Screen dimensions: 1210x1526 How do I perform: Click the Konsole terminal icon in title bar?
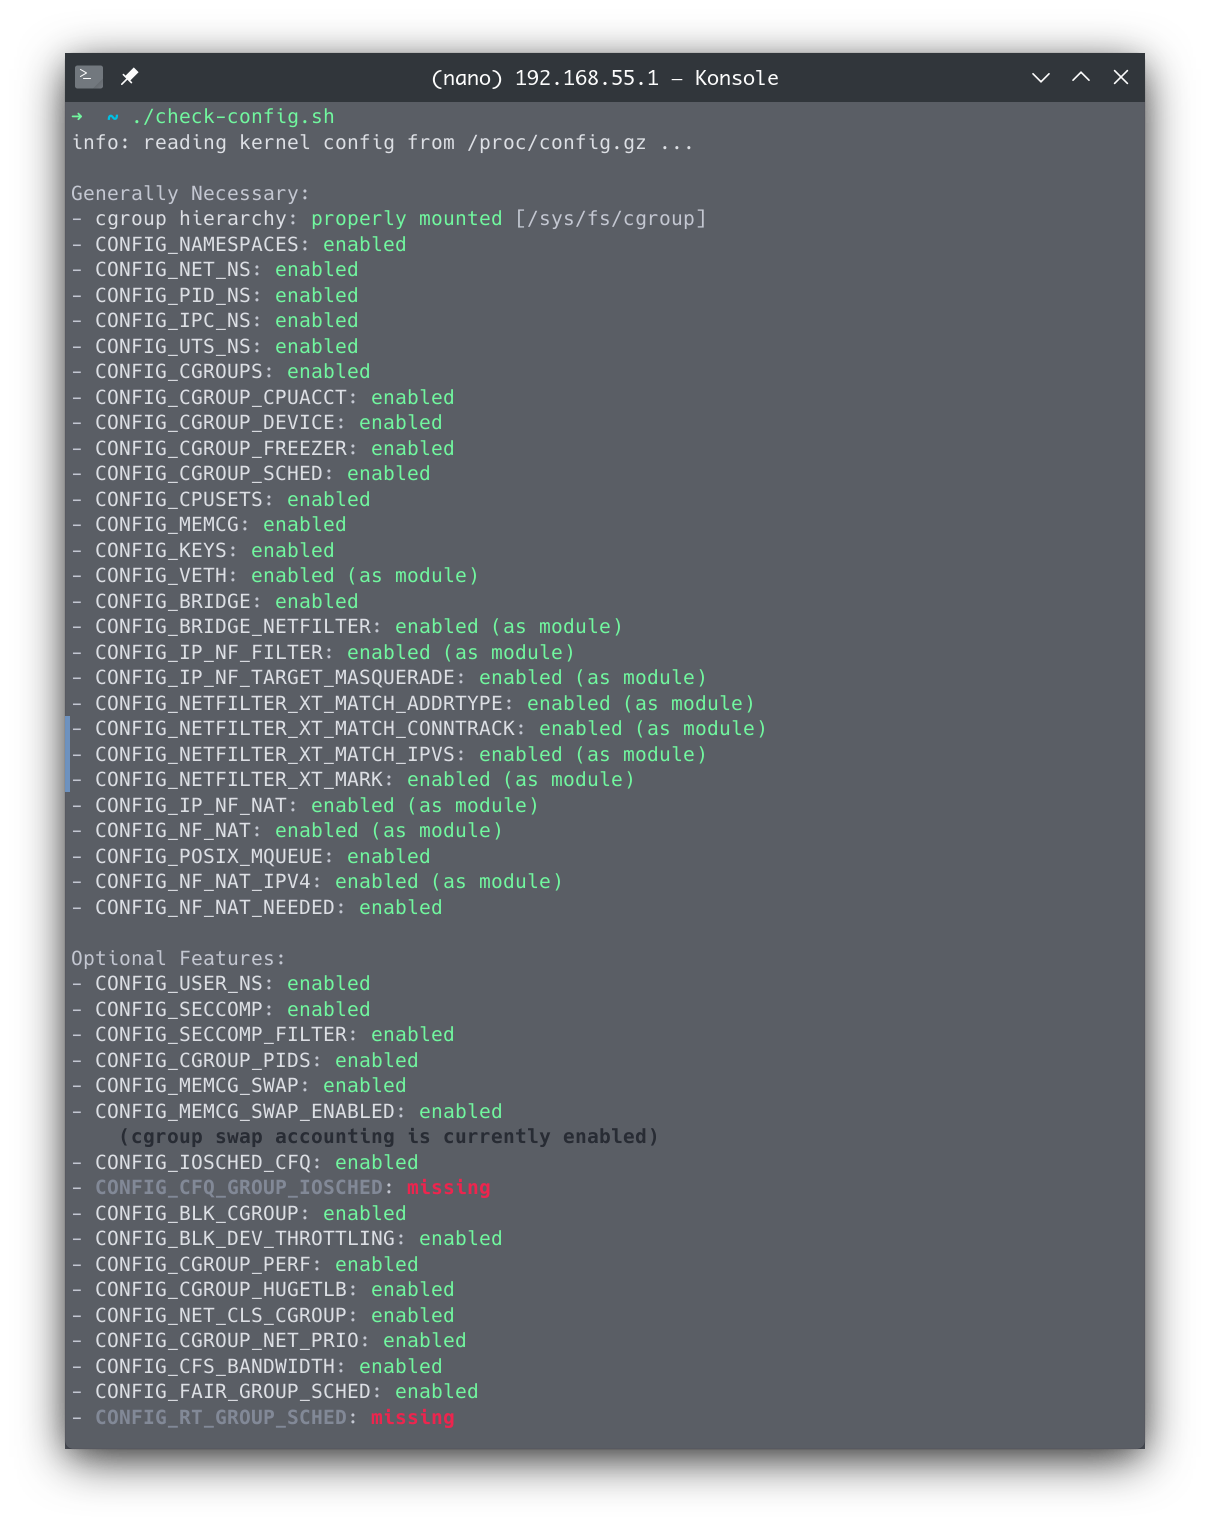(x=89, y=77)
